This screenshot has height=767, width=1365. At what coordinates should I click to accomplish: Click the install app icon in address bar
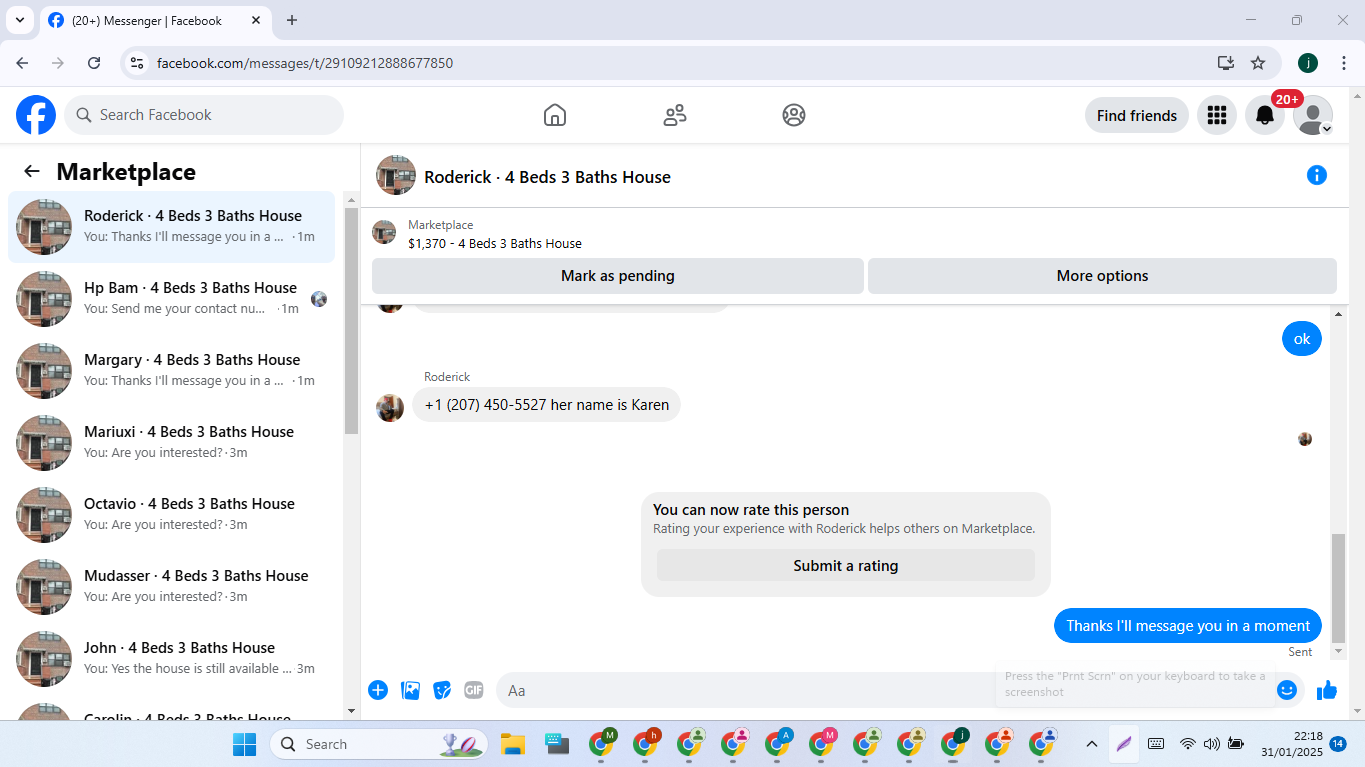pyautogui.click(x=1226, y=63)
